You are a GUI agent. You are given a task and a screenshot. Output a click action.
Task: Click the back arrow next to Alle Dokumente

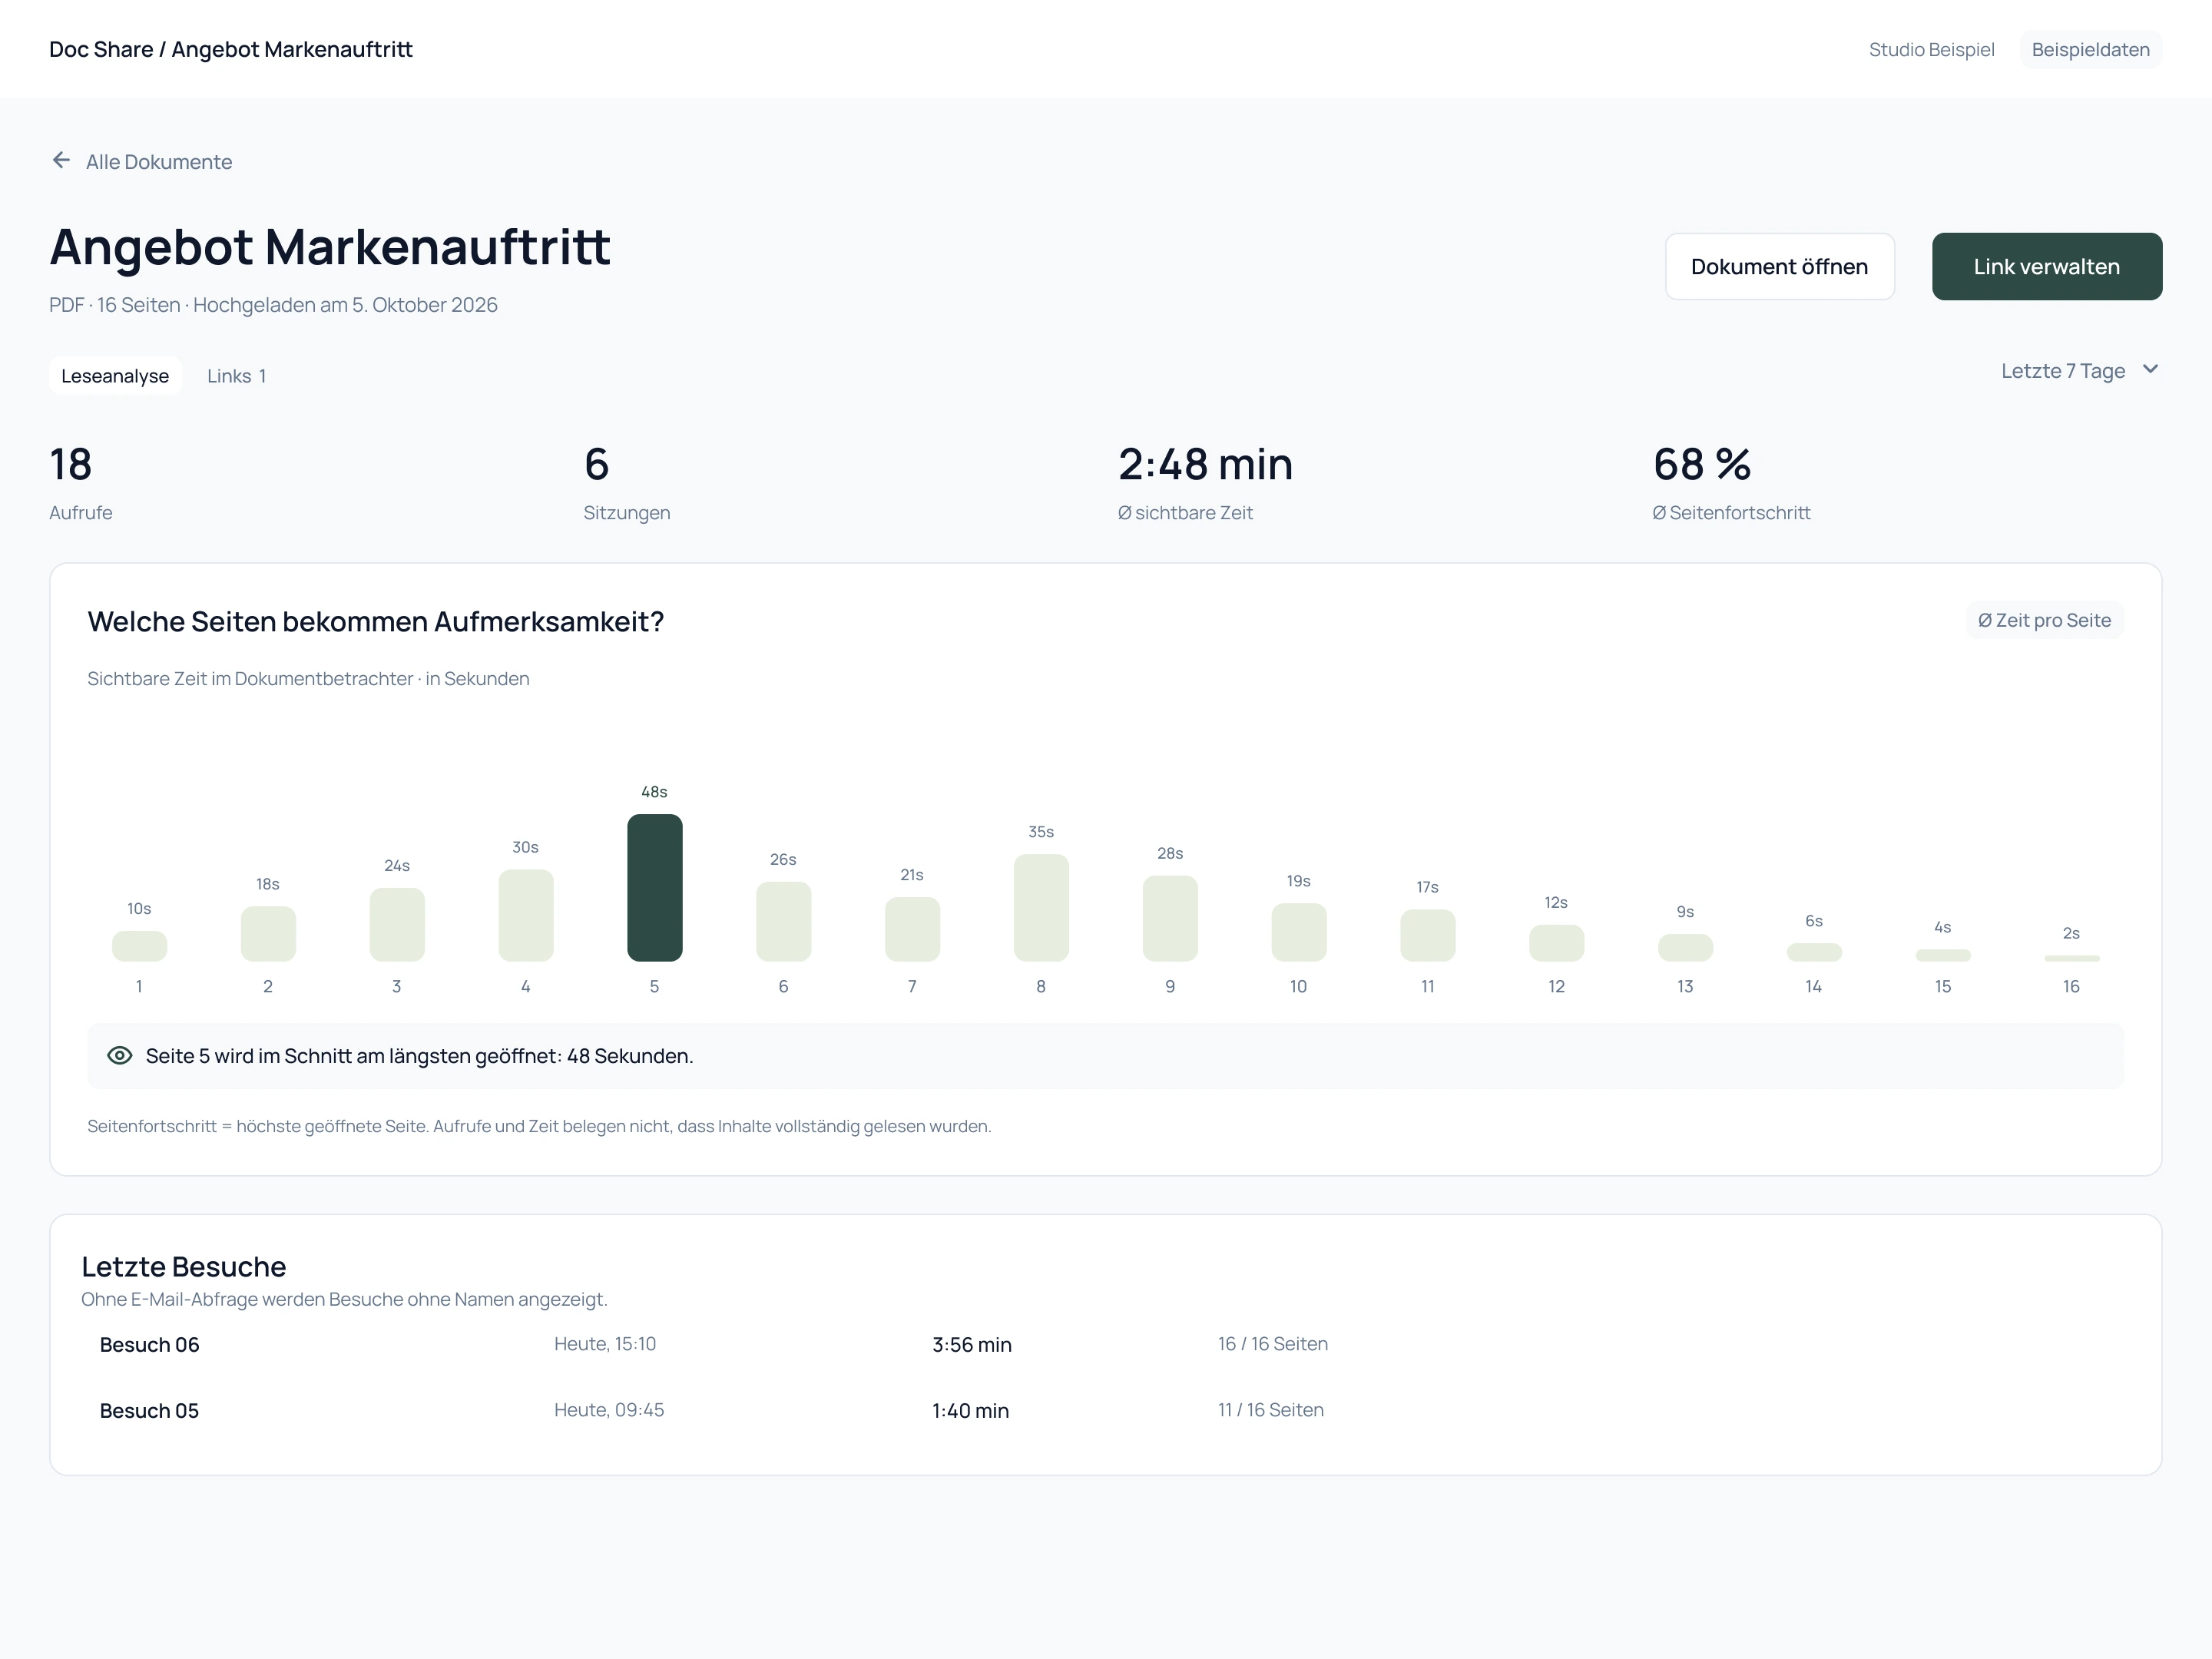pyautogui.click(x=61, y=160)
